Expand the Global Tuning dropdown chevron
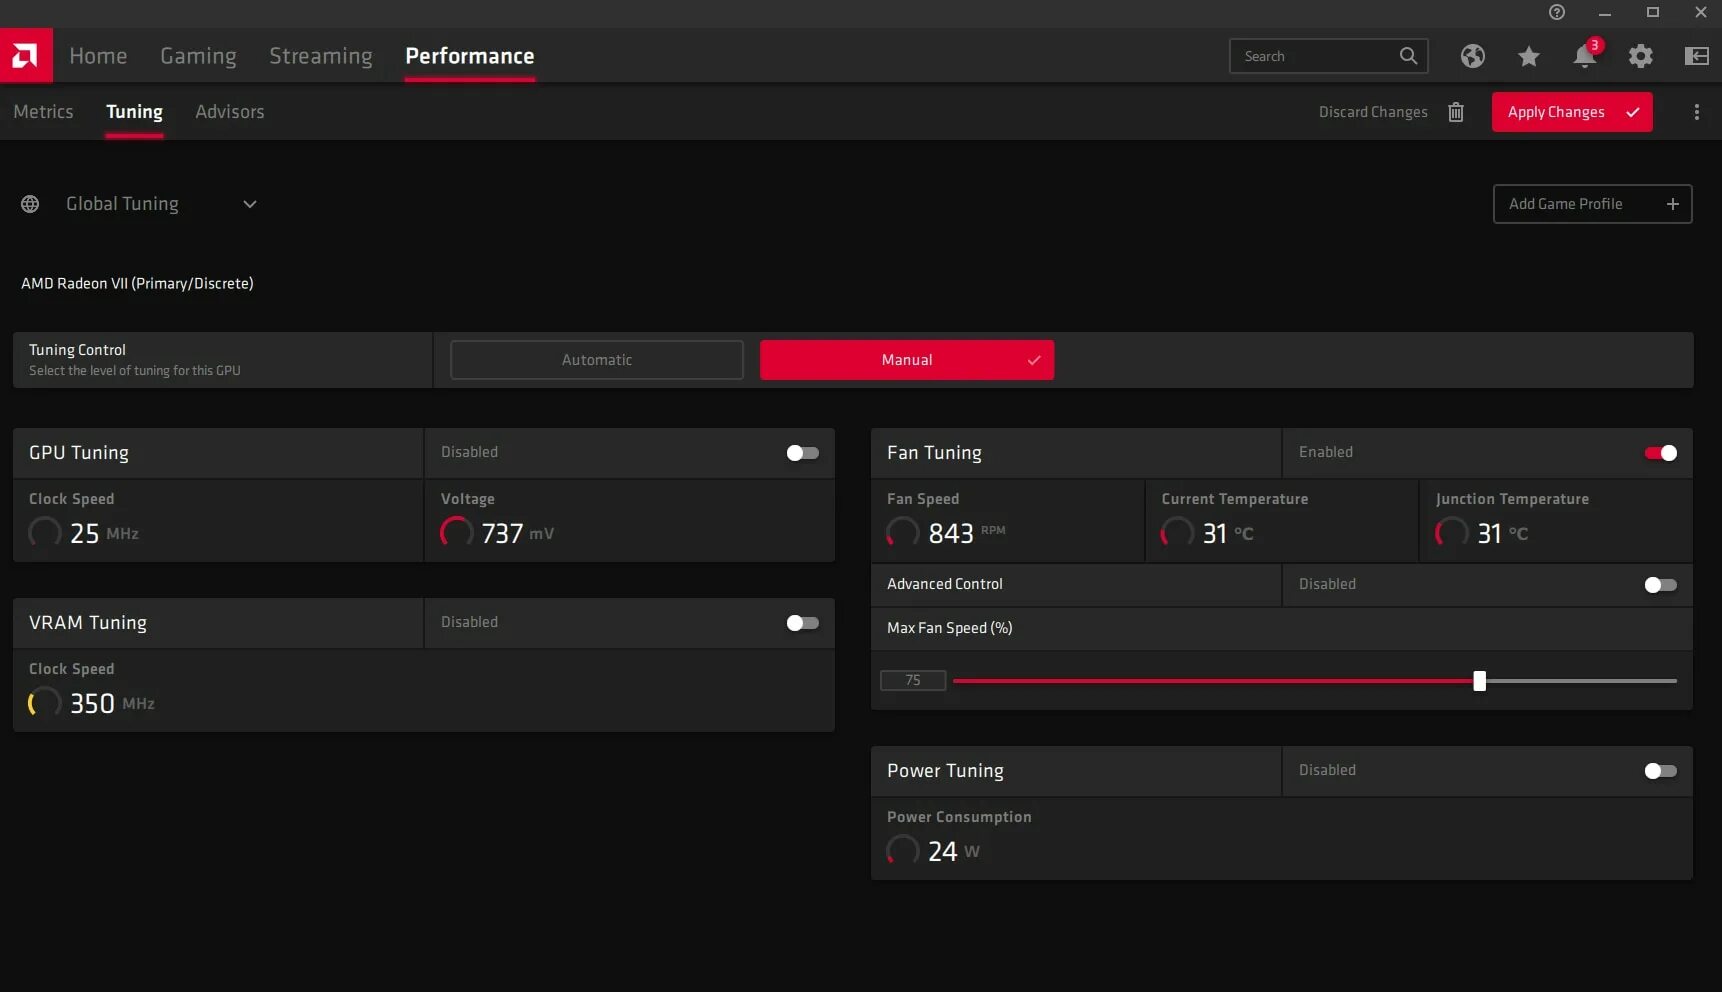This screenshot has width=1722, height=992. coord(250,204)
